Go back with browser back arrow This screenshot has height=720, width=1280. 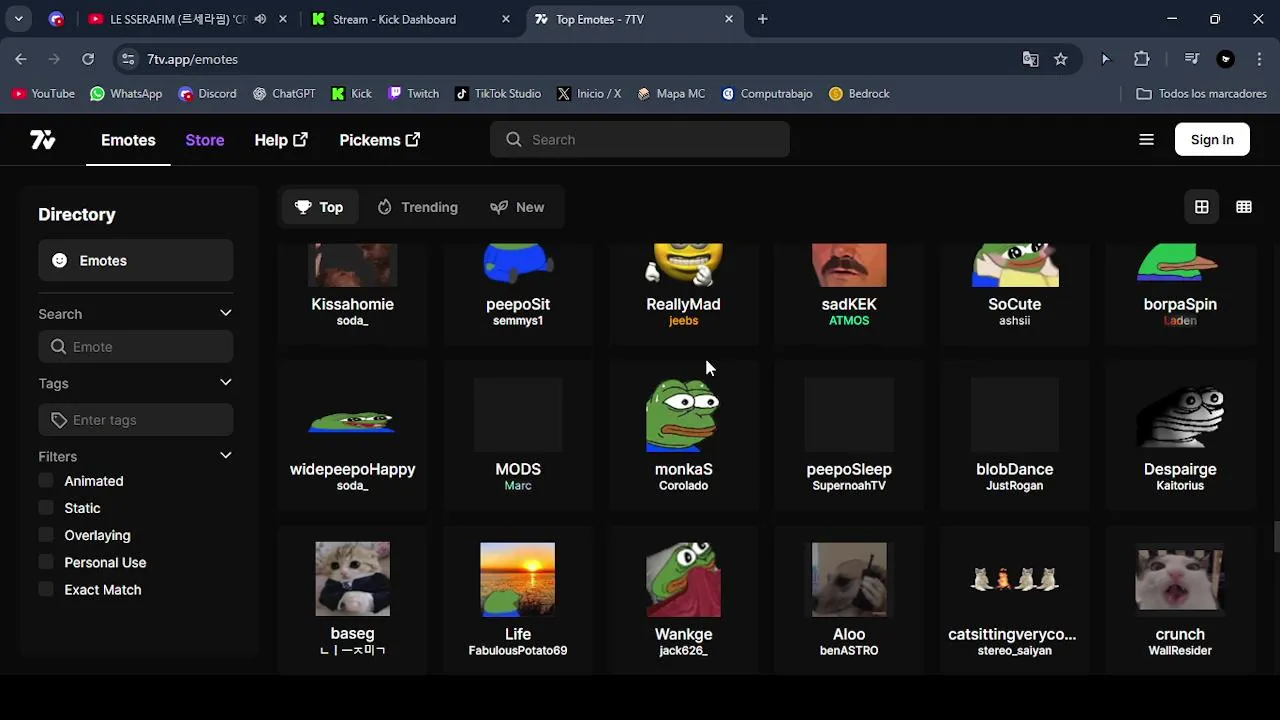pyautogui.click(x=21, y=59)
